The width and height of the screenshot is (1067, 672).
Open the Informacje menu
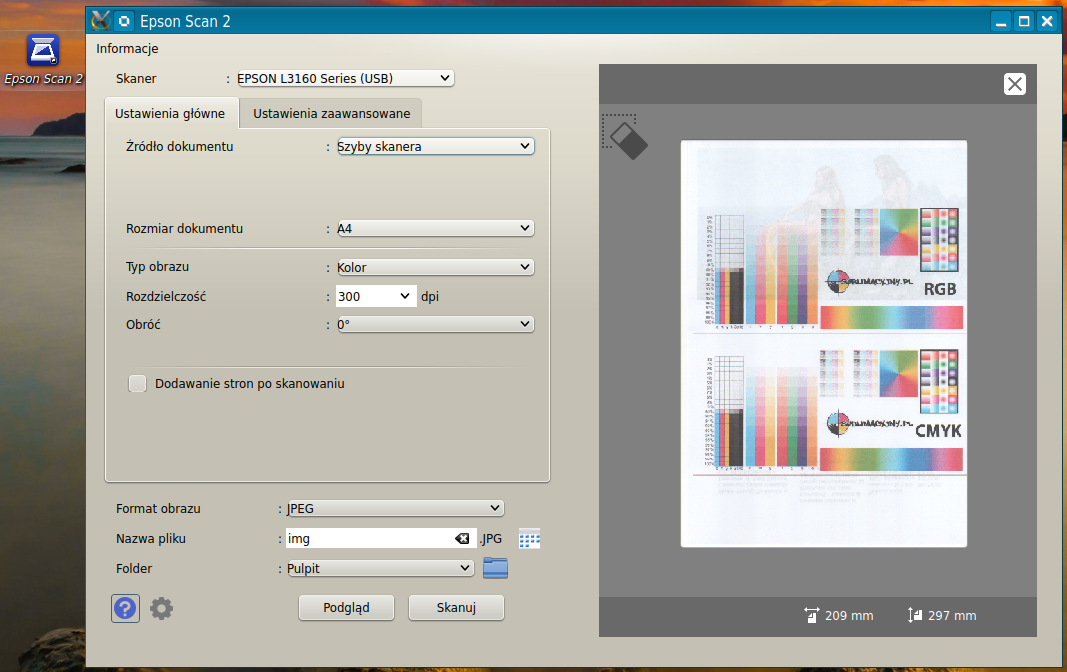(x=127, y=48)
